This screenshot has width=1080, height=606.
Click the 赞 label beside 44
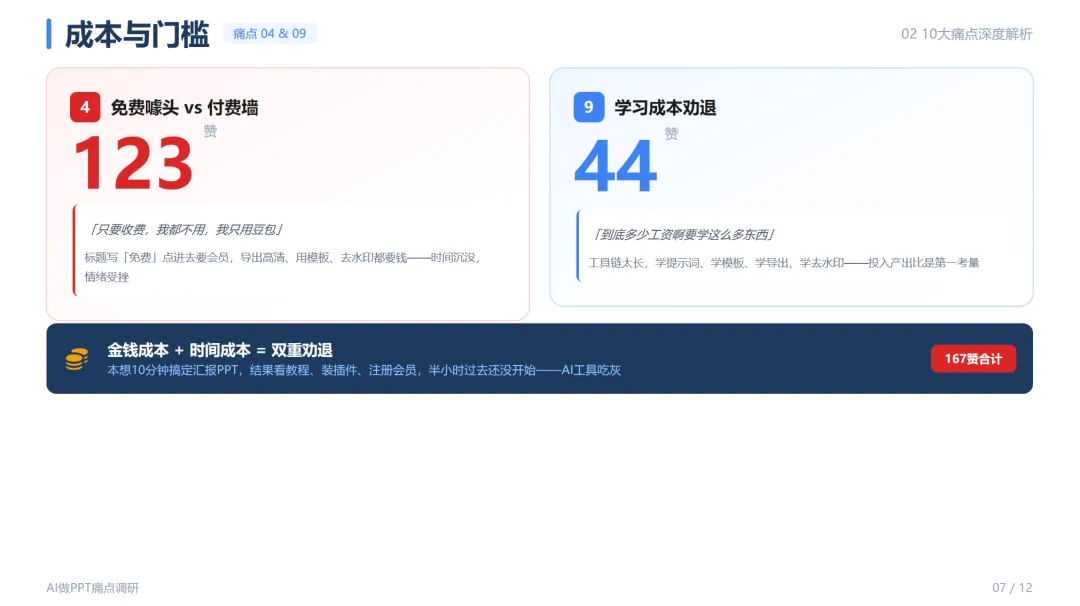tap(672, 134)
